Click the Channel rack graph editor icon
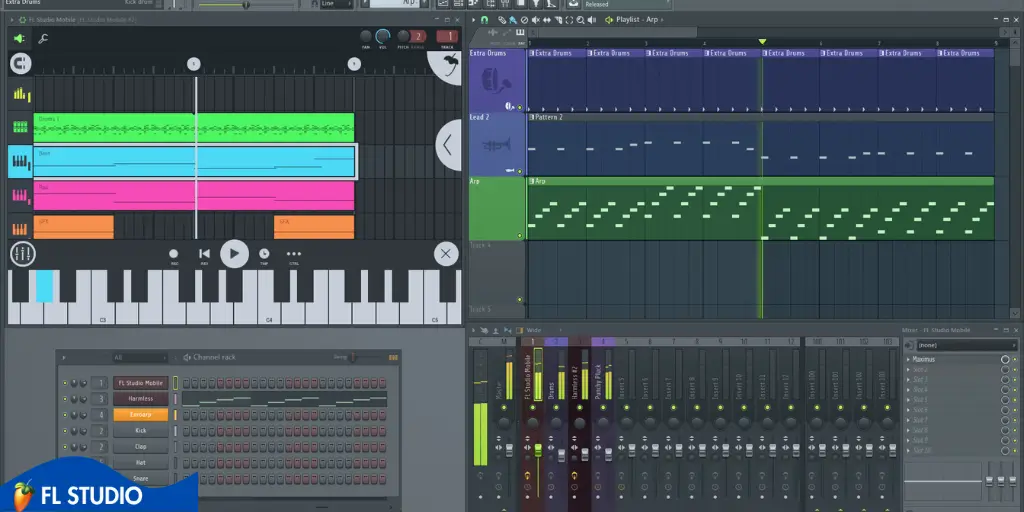 393,357
